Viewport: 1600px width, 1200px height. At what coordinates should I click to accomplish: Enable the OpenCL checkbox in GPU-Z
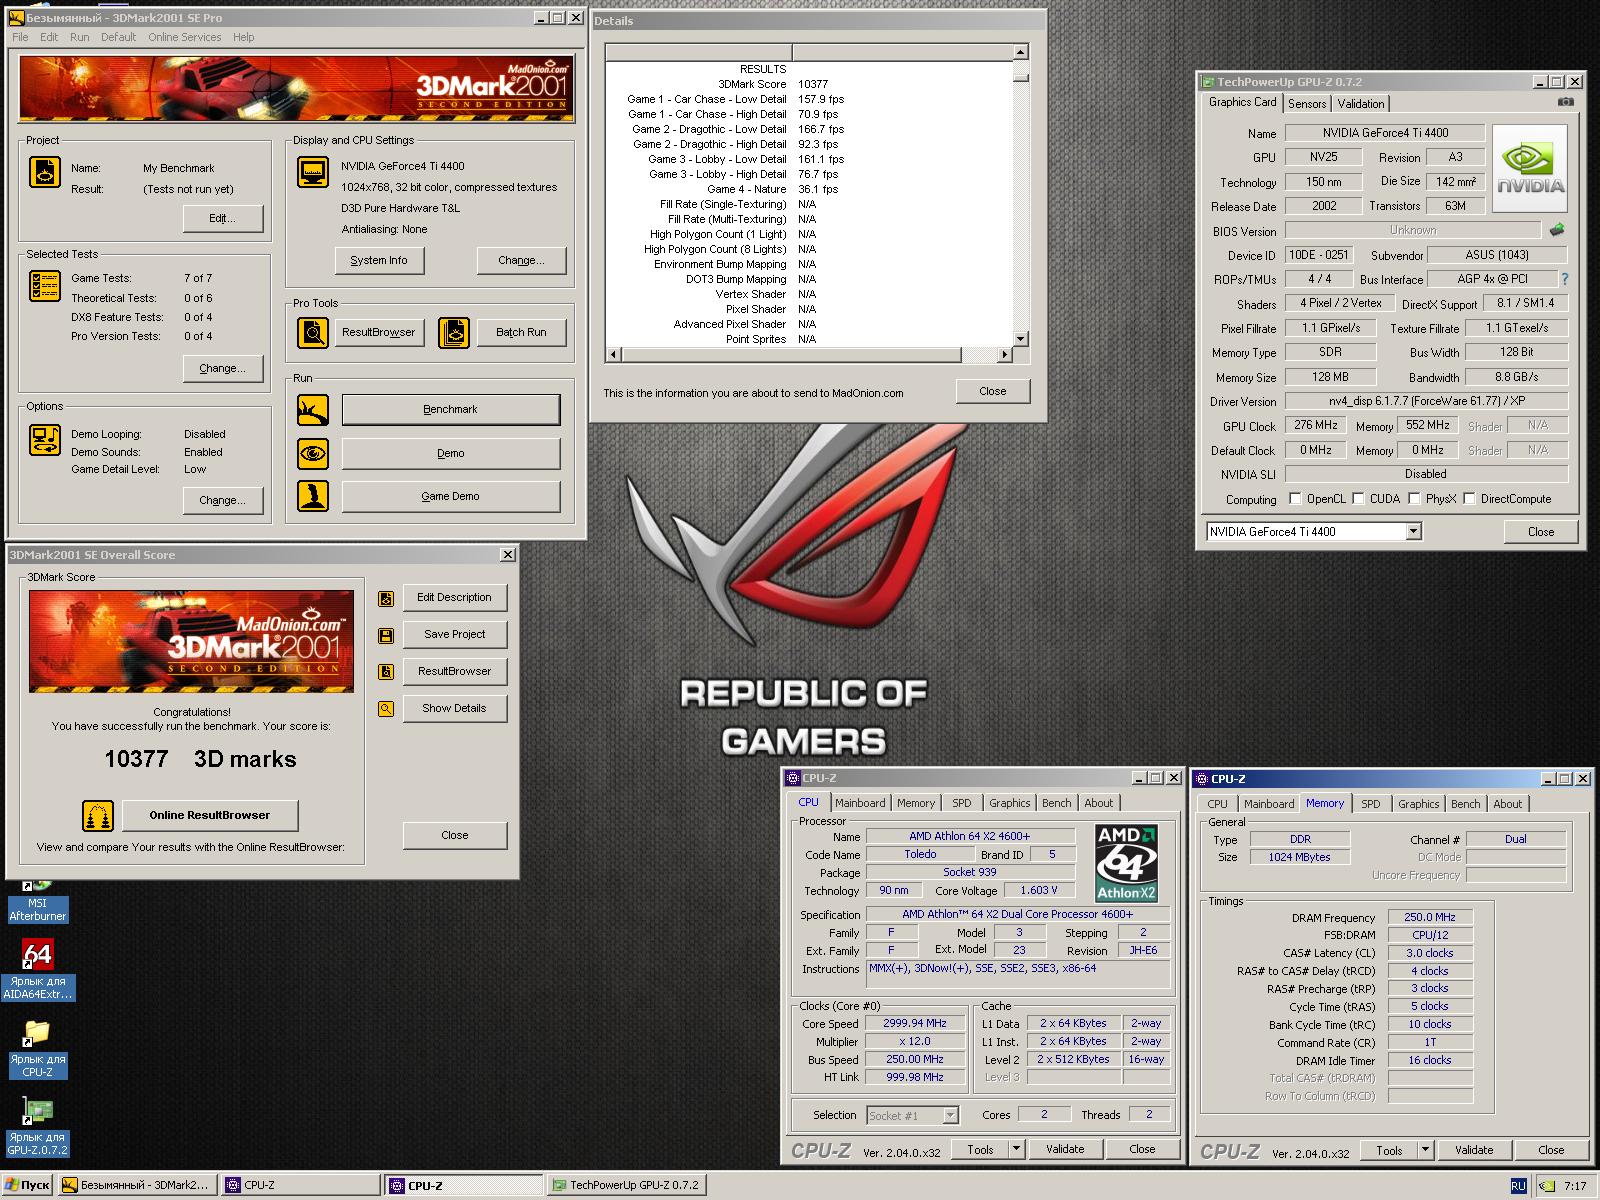pyautogui.click(x=1296, y=498)
